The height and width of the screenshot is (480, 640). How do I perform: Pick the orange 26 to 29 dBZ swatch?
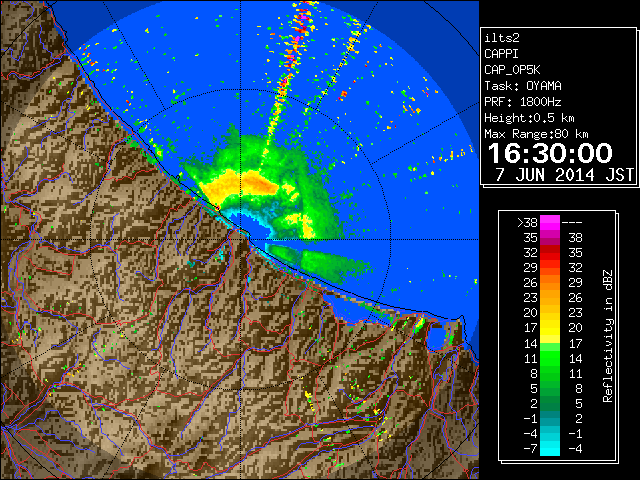pyautogui.click(x=550, y=282)
